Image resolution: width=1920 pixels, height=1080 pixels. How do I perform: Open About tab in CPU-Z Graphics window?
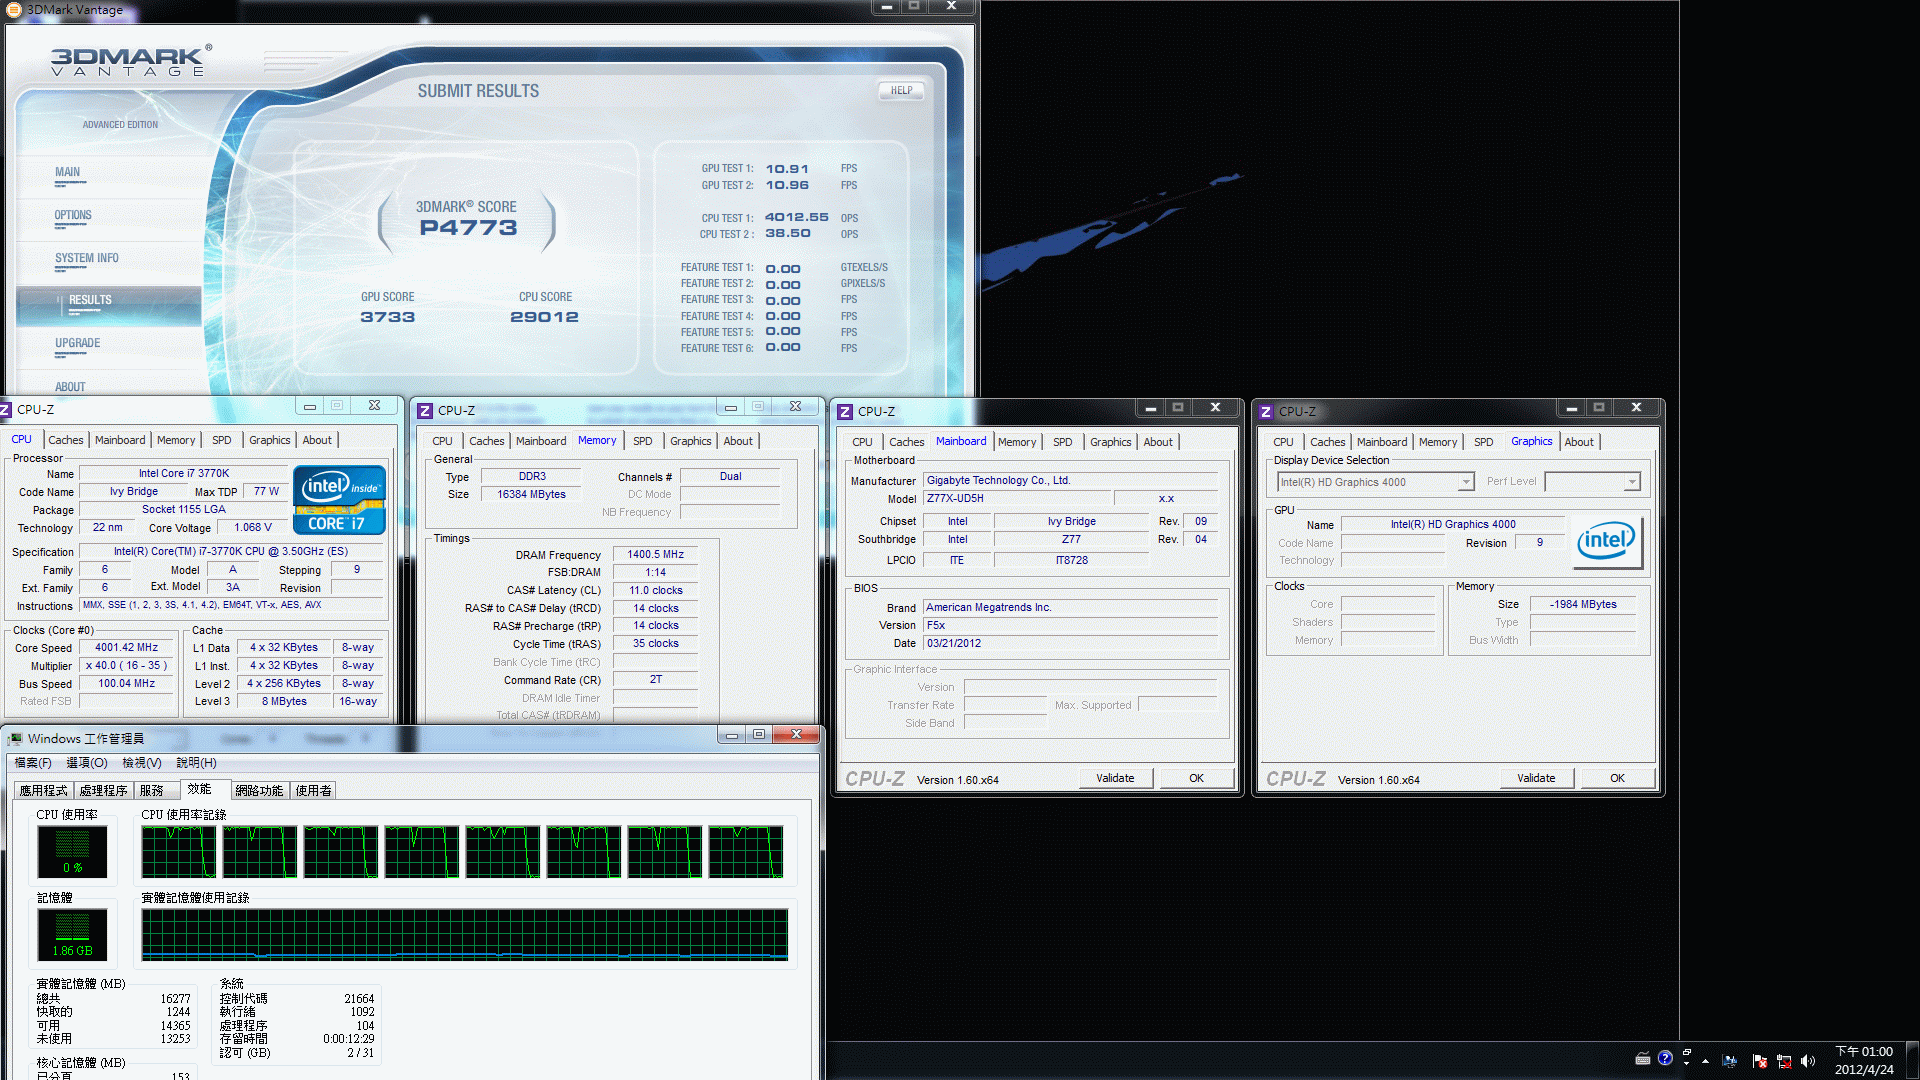[x=1579, y=442]
